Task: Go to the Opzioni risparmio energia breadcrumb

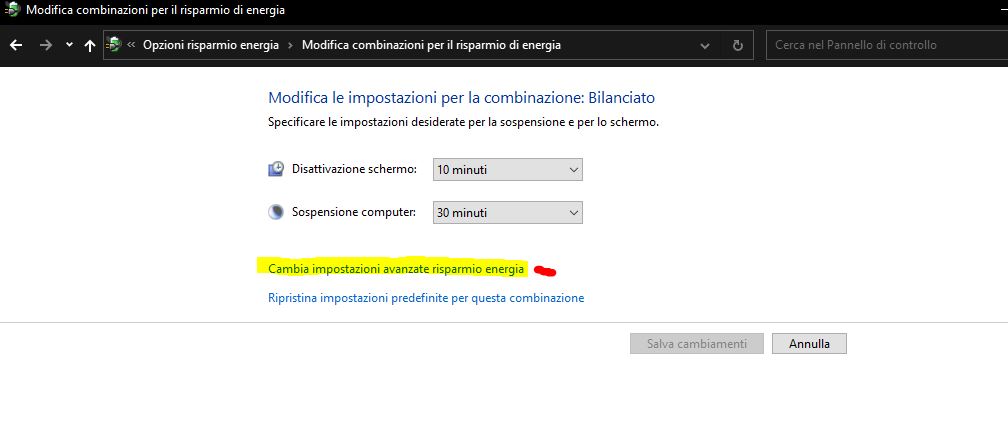Action: tap(211, 45)
